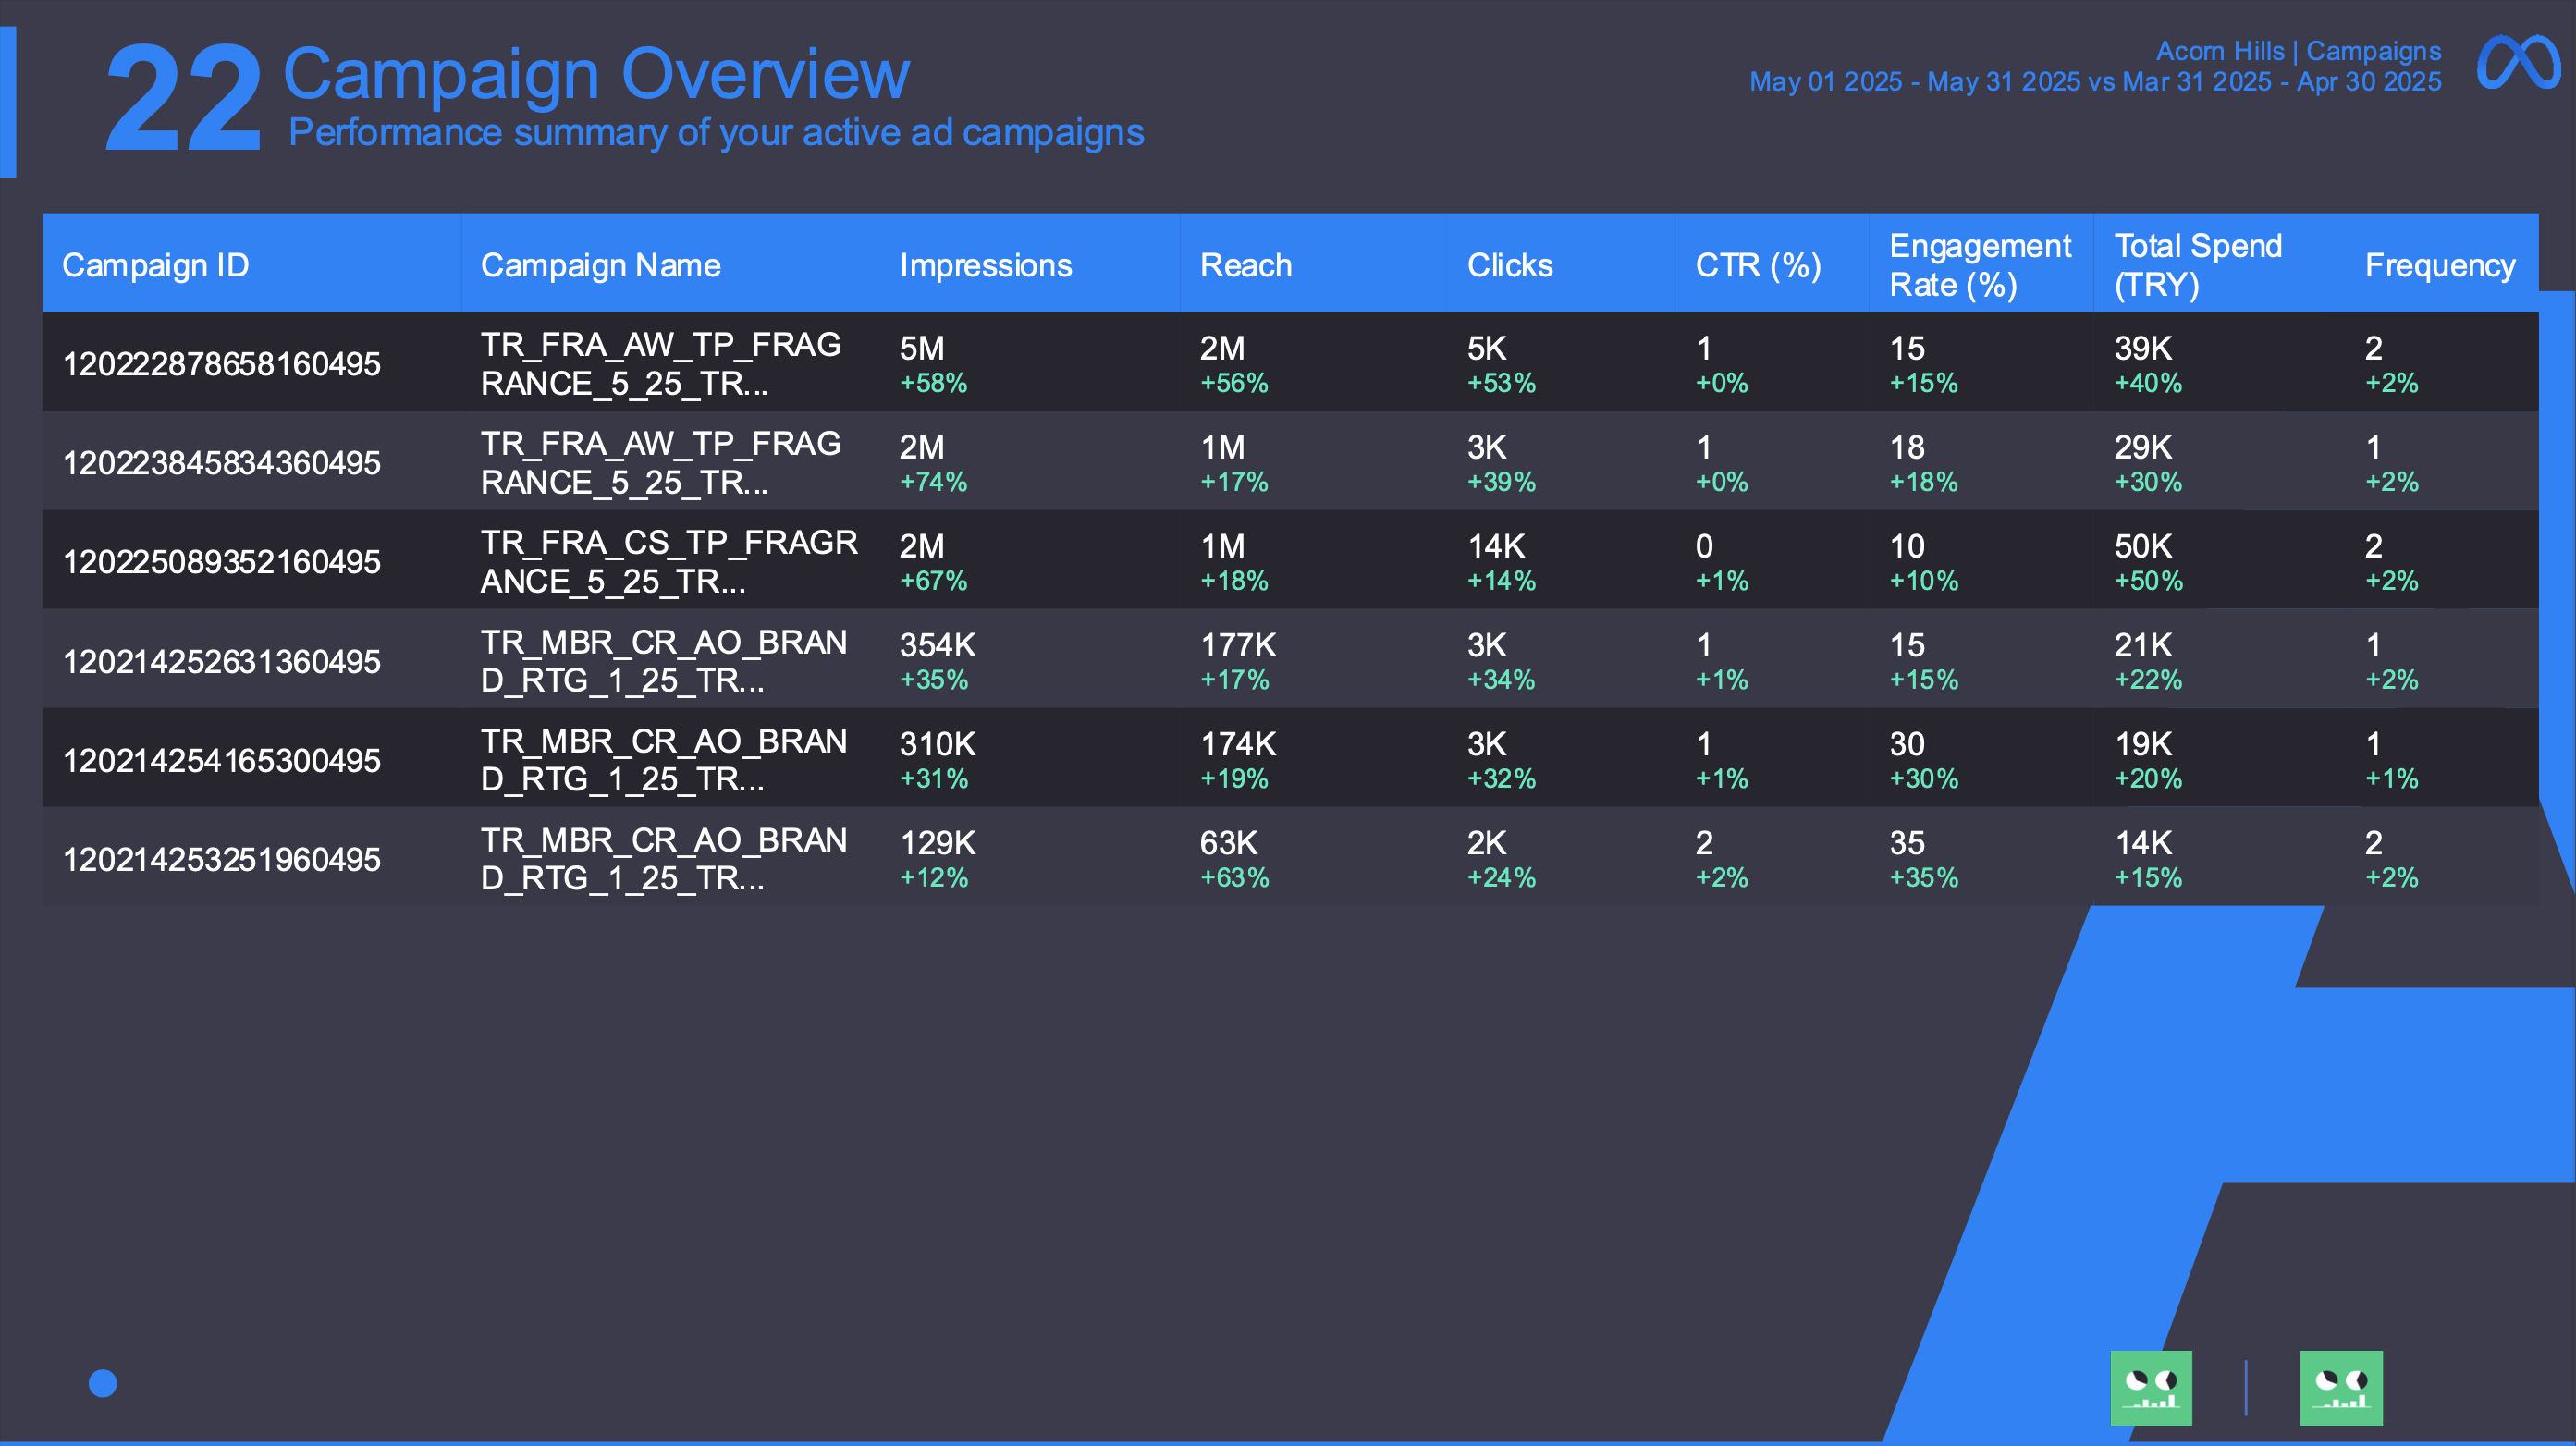Click the 174K reach value
The image size is (2576, 1446).
pos(1238,744)
